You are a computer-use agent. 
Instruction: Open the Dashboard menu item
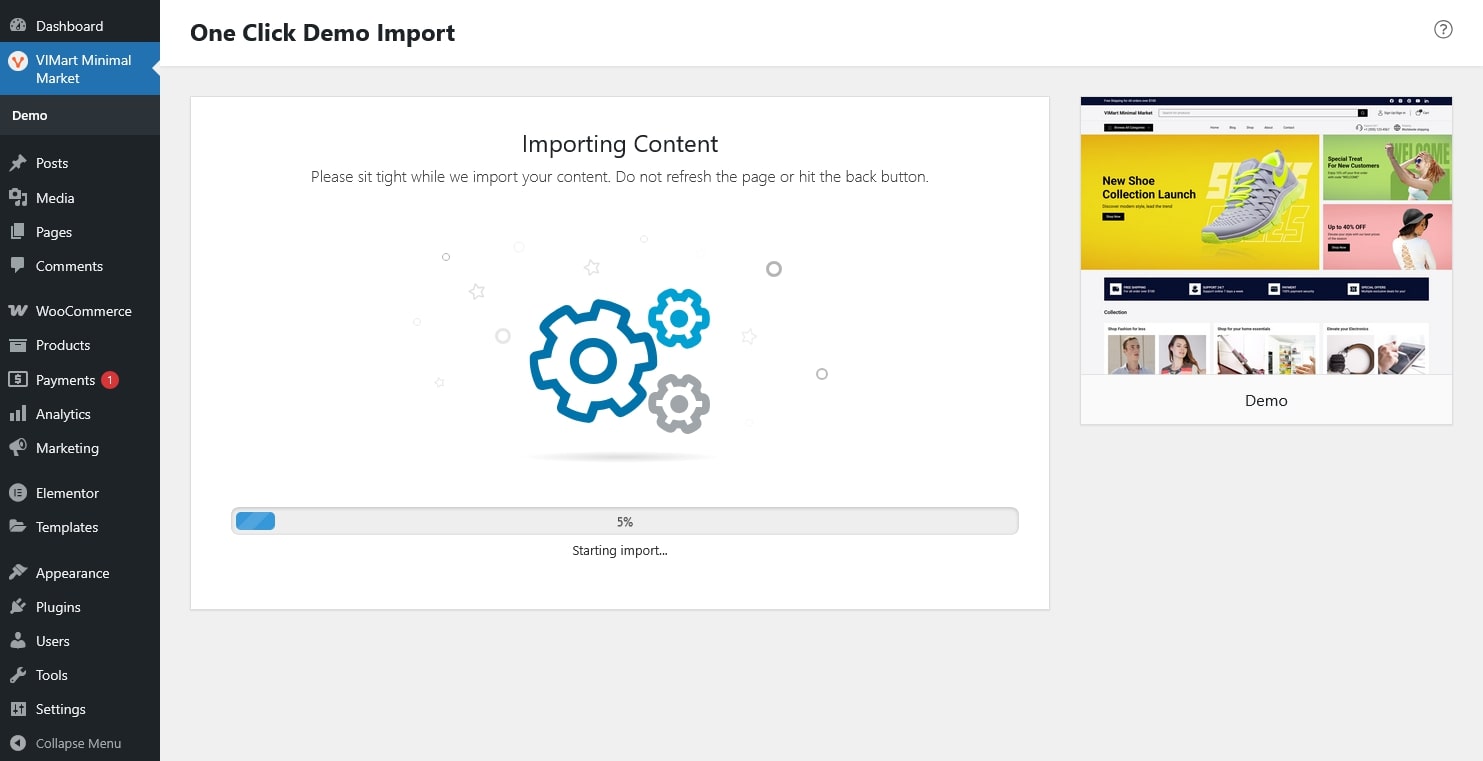pyautogui.click(x=69, y=26)
